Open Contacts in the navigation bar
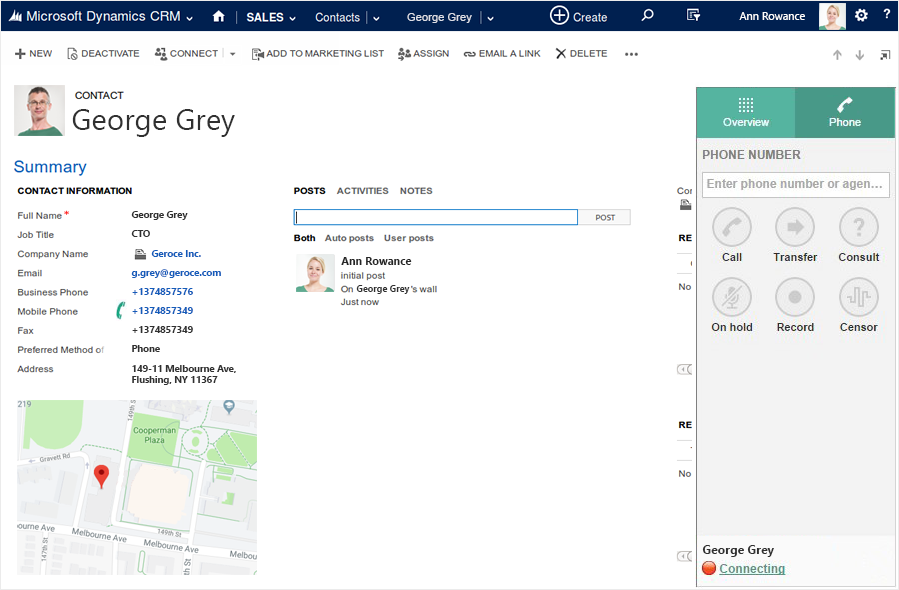 (x=337, y=17)
